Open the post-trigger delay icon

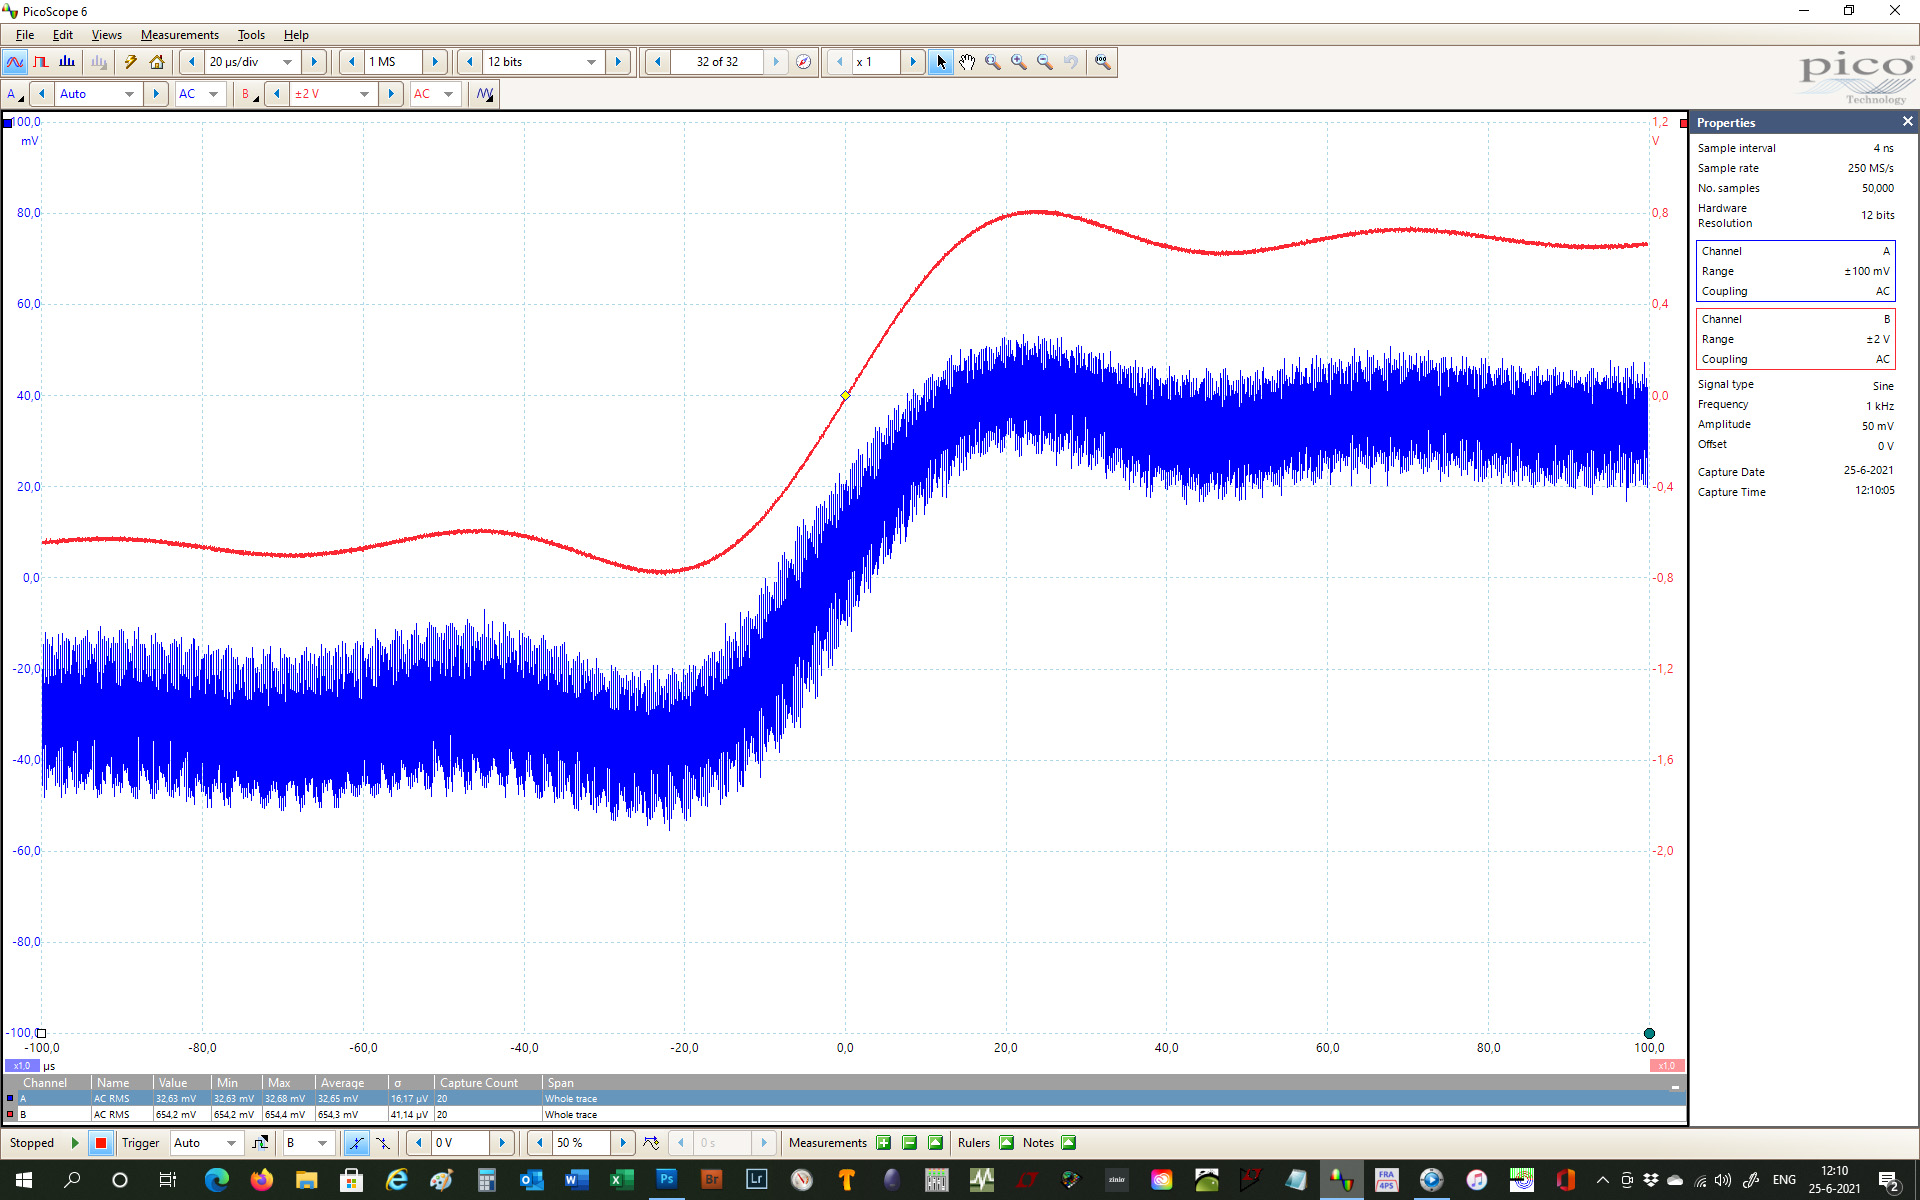(651, 1143)
